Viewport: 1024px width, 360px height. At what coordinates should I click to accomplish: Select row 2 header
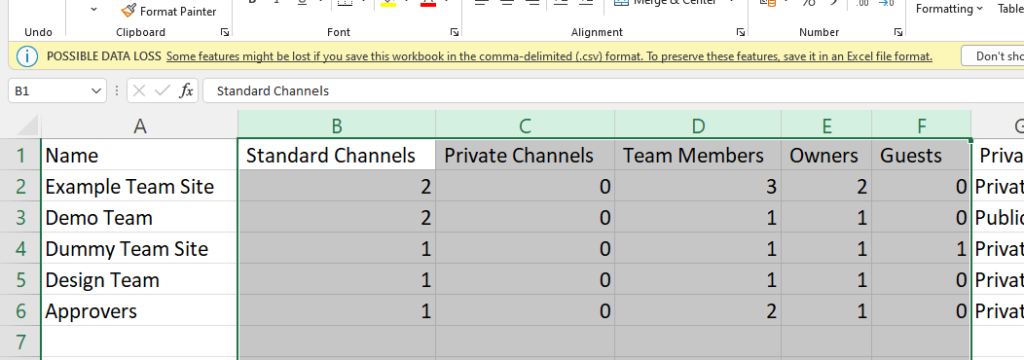coord(20,186)
